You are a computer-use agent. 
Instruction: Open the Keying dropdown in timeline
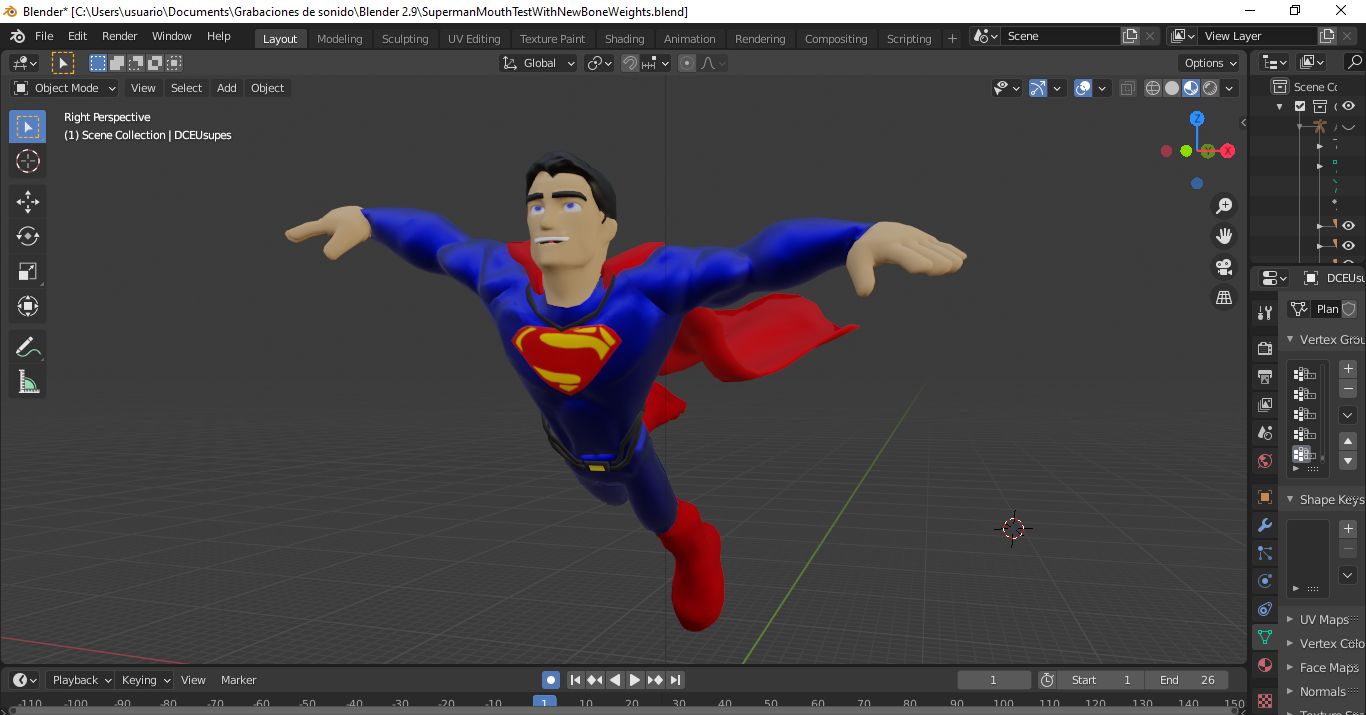[146, 680]
